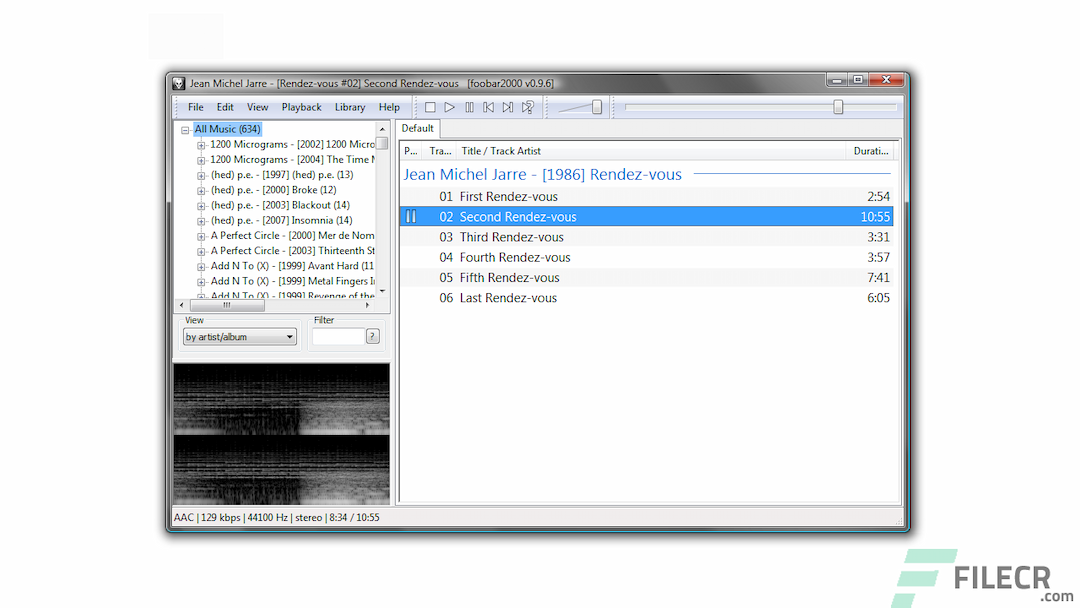Switch to the Default playlist tab
Screen dimensions: 1080x608
417,128
